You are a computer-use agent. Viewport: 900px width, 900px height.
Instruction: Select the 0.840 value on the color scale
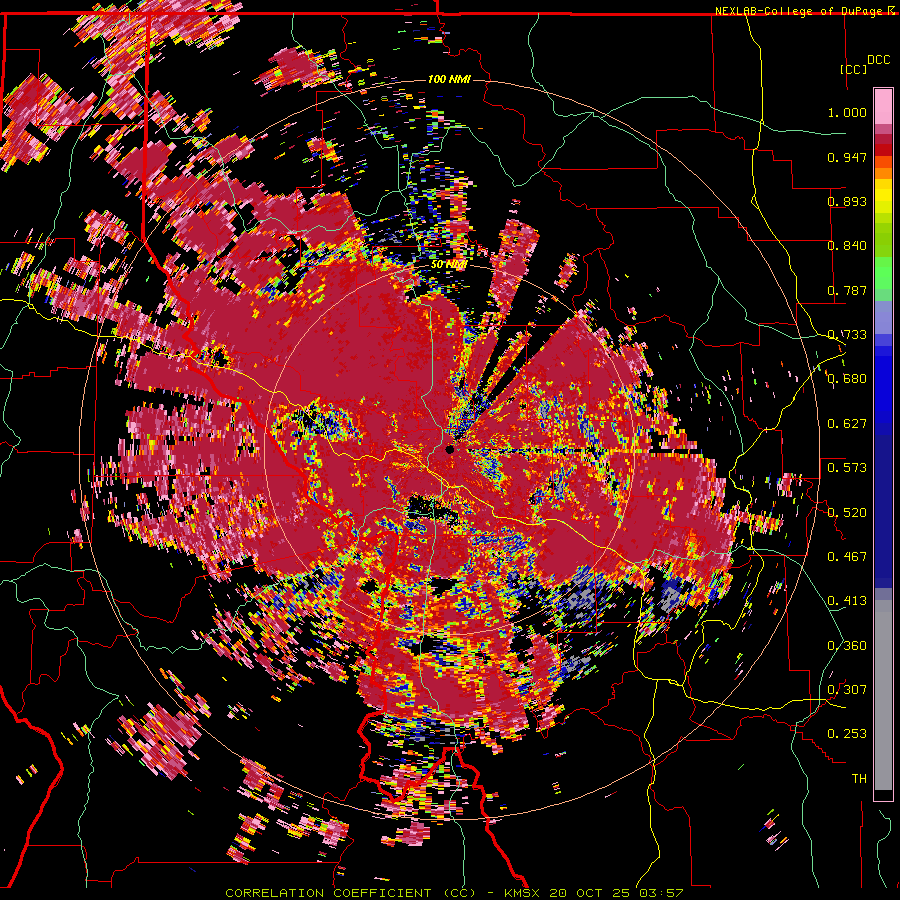coord(847,246)
